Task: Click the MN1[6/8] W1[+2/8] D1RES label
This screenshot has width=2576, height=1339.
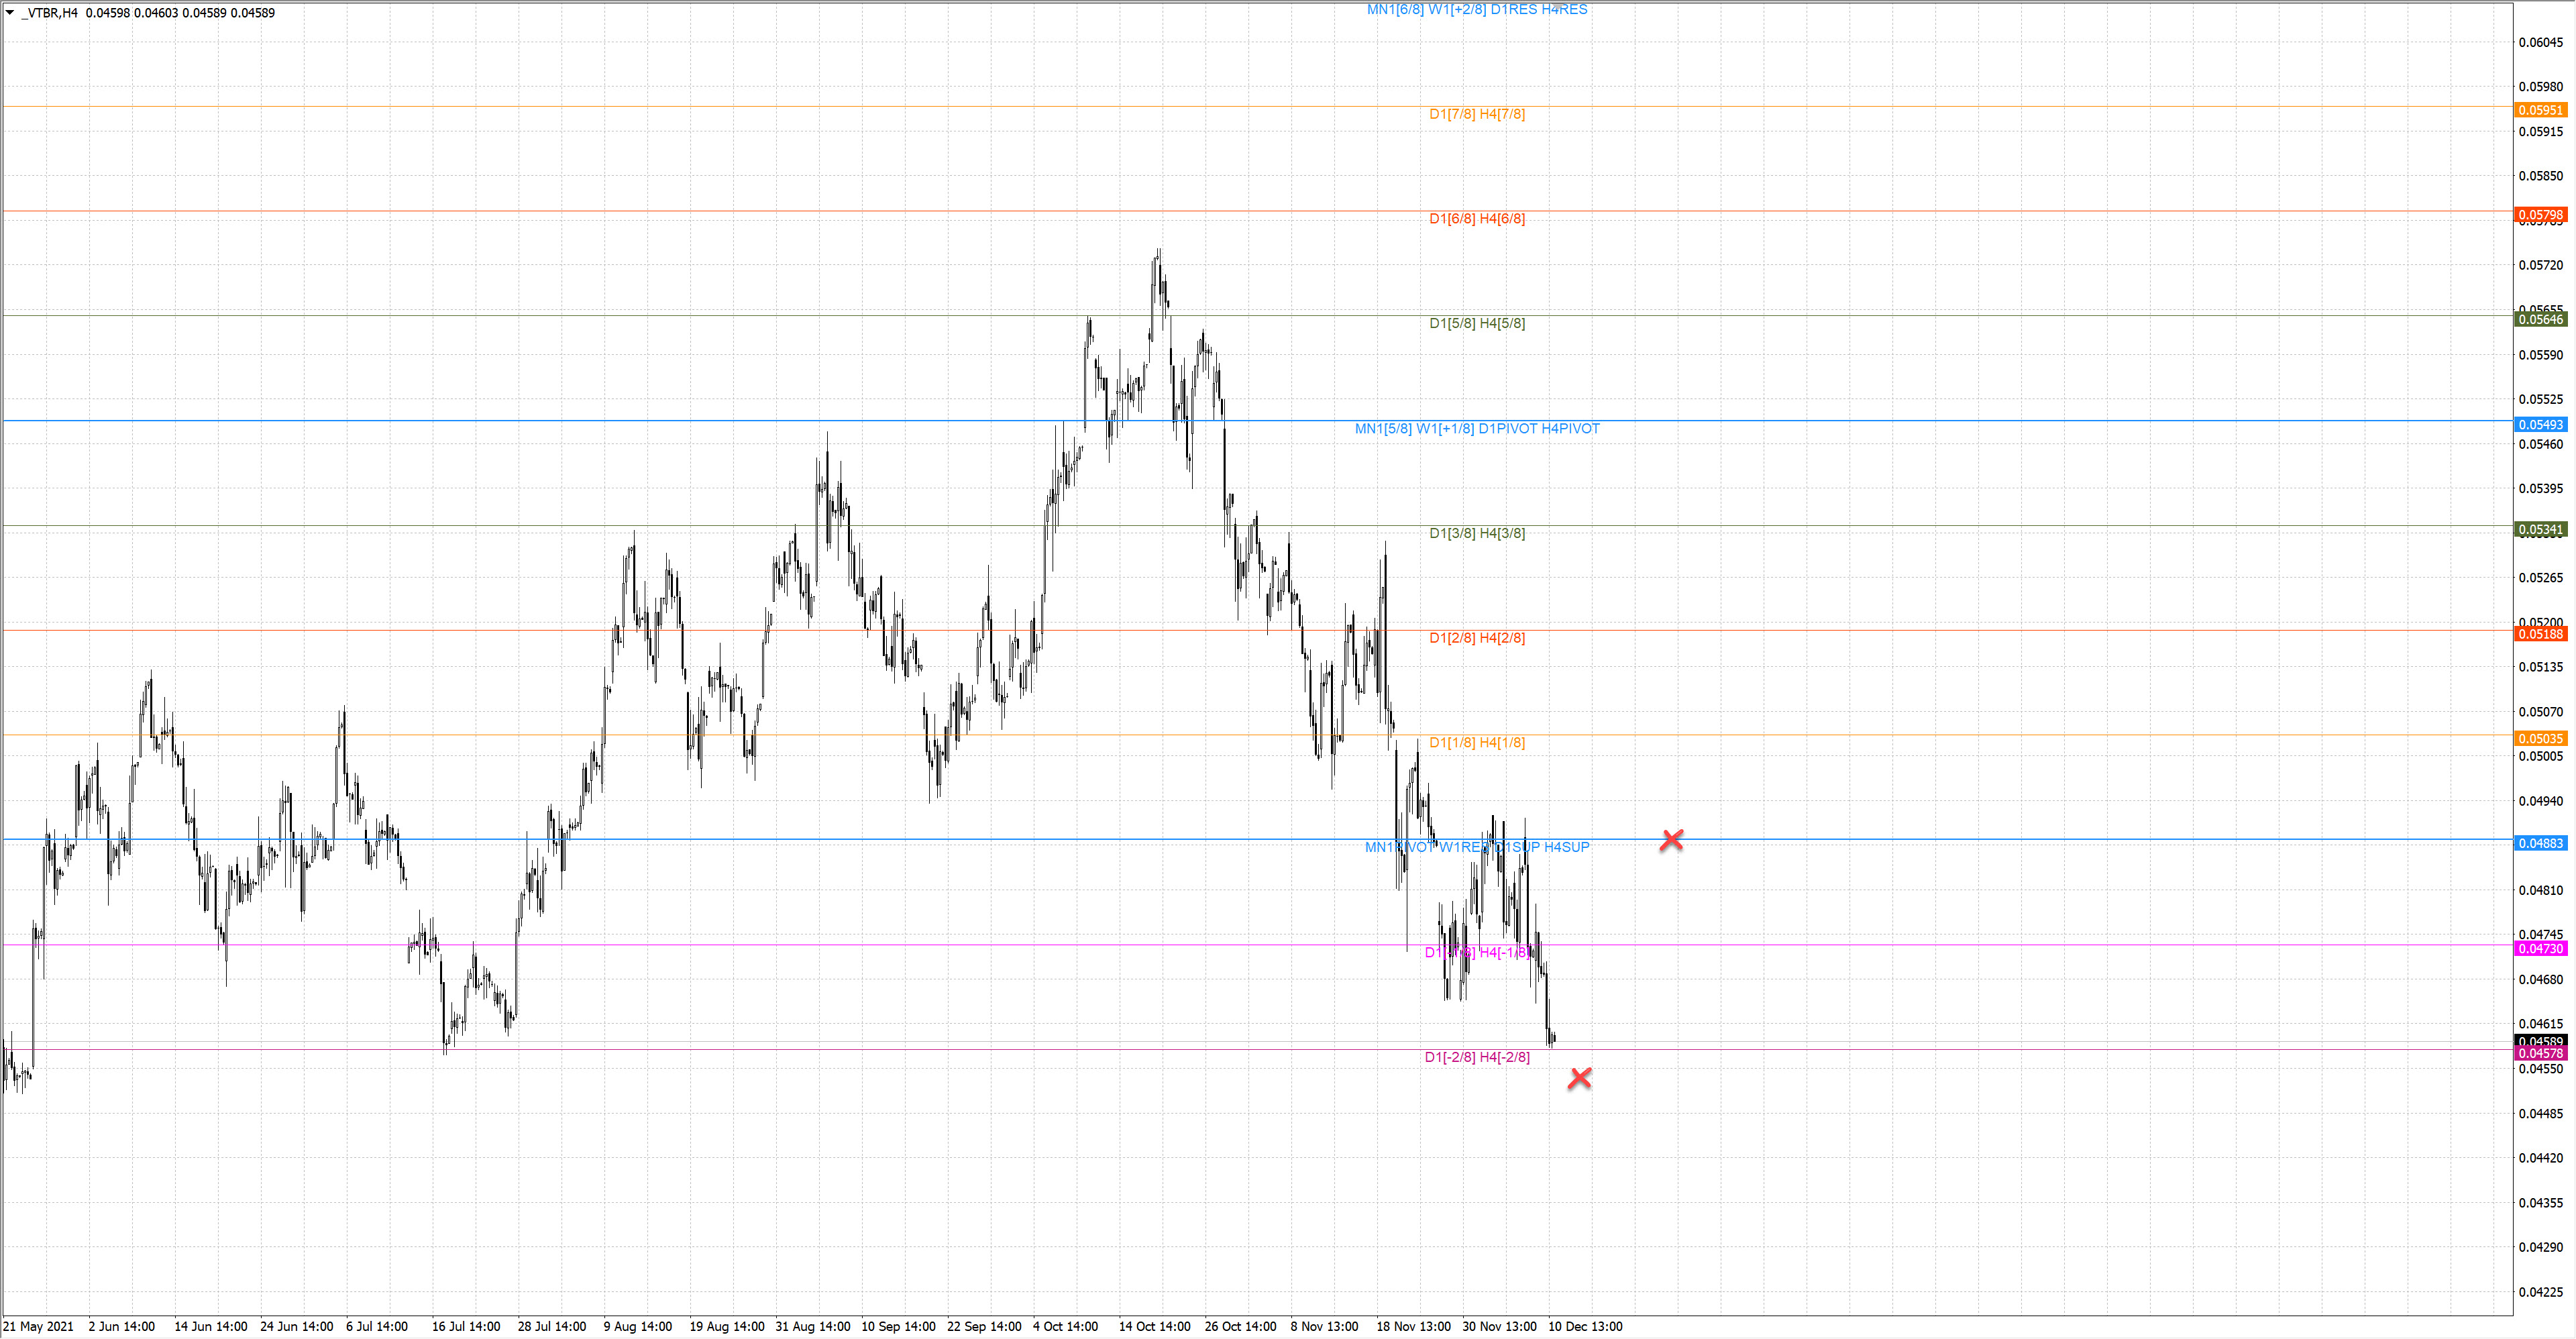Action: pos(1477,10)
